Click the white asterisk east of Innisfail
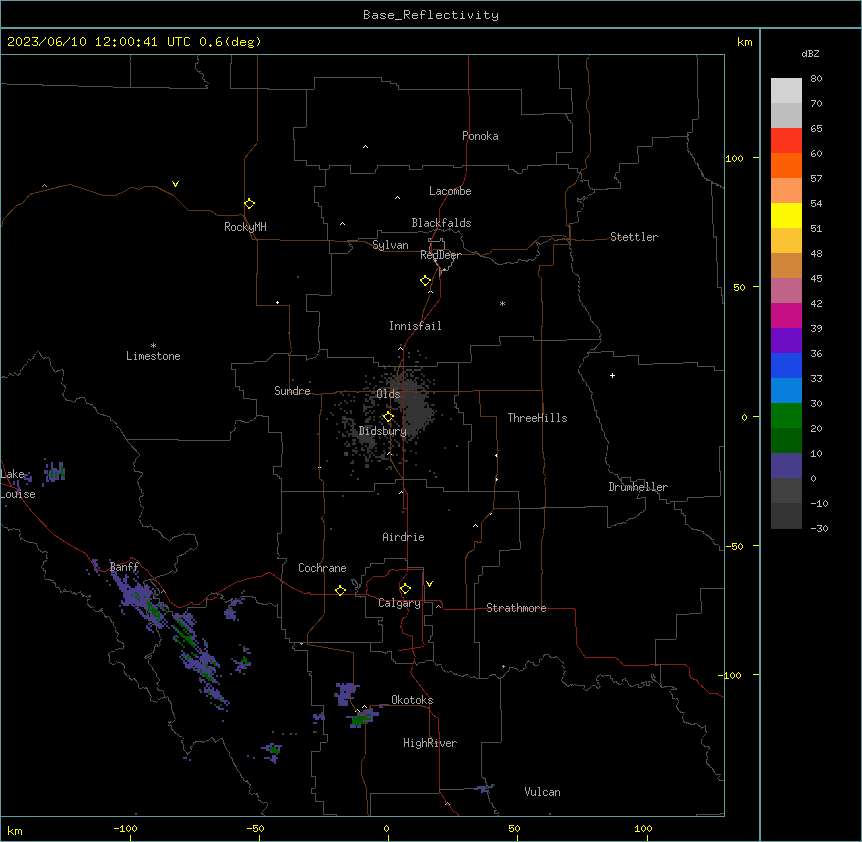The height and width of the screenshot is (842, 862). click(x=502, y=303)
